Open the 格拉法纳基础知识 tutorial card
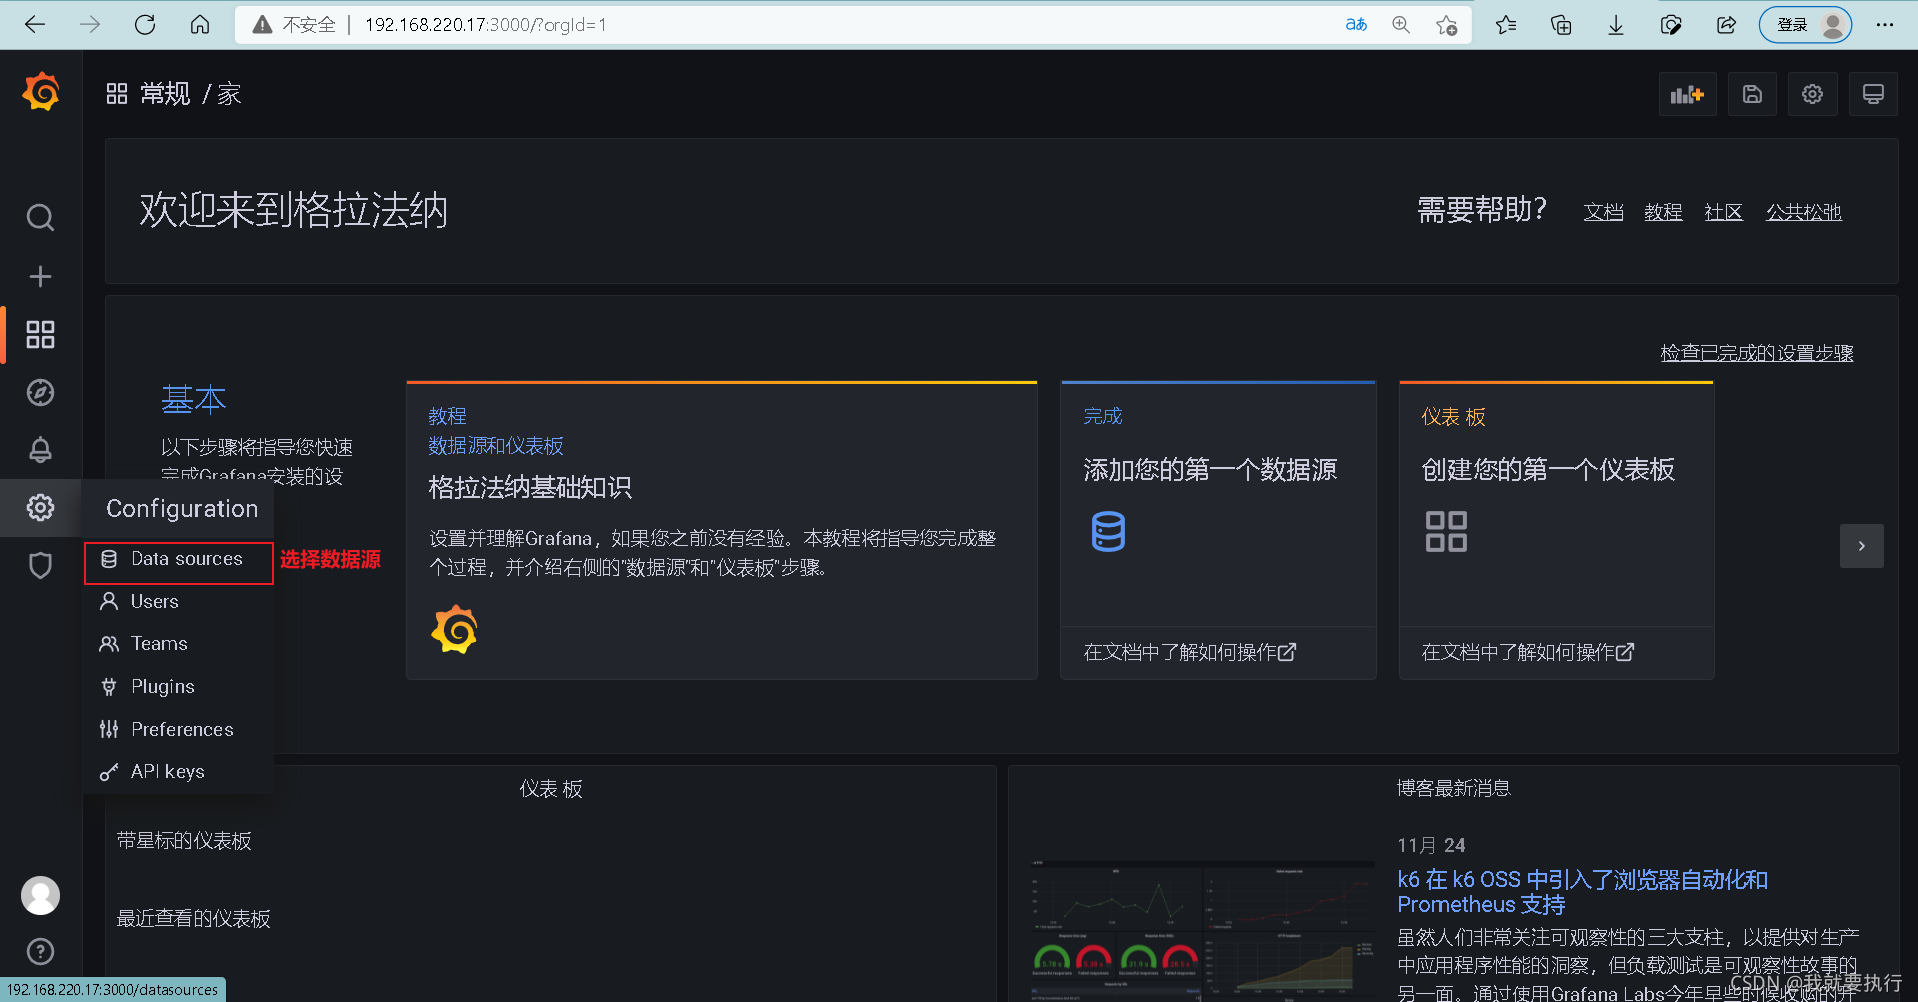This screenshot has height=1002, width=1918. [722, 531]
